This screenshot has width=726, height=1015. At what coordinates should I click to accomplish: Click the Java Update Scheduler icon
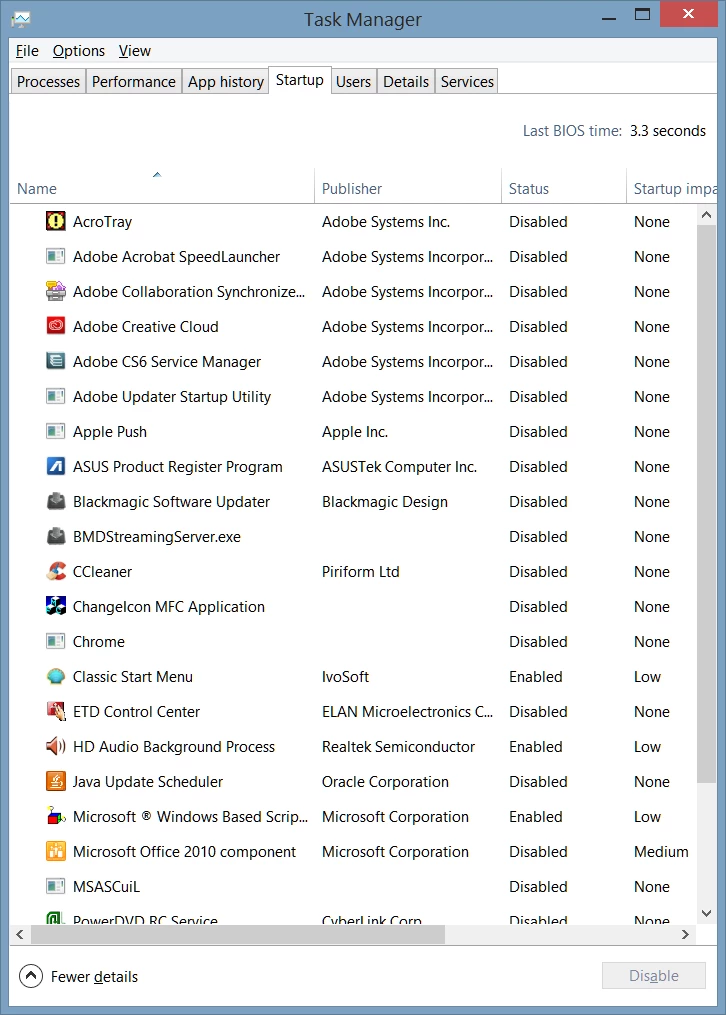(56, 781)
